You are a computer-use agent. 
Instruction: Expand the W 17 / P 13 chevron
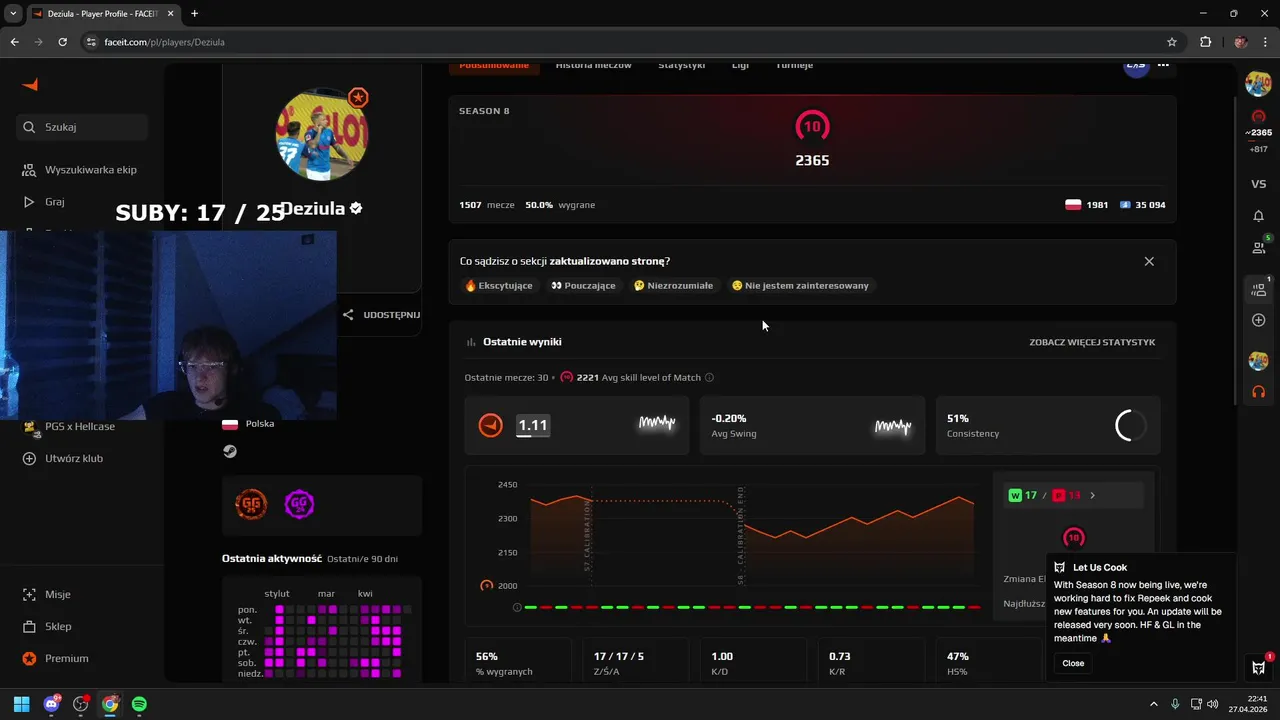click(1092, 495)
